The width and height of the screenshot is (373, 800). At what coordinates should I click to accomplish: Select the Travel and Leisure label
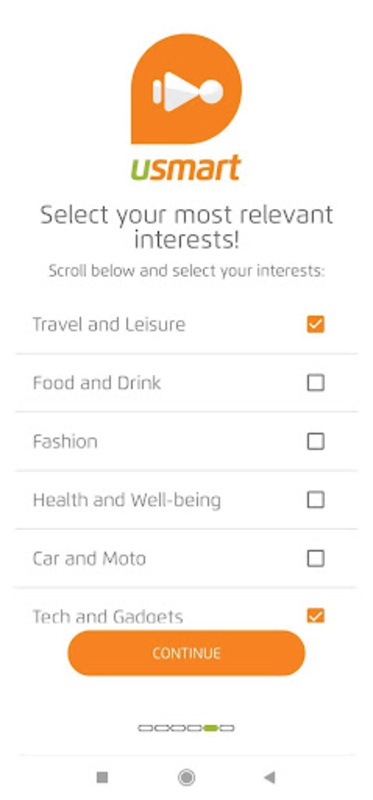tap(109, 324)
